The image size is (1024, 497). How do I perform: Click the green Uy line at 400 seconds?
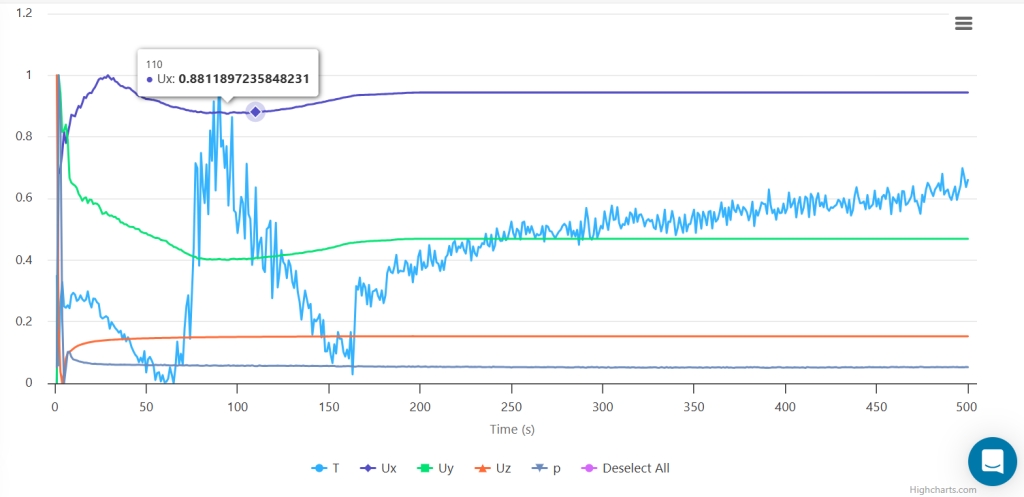785,239
